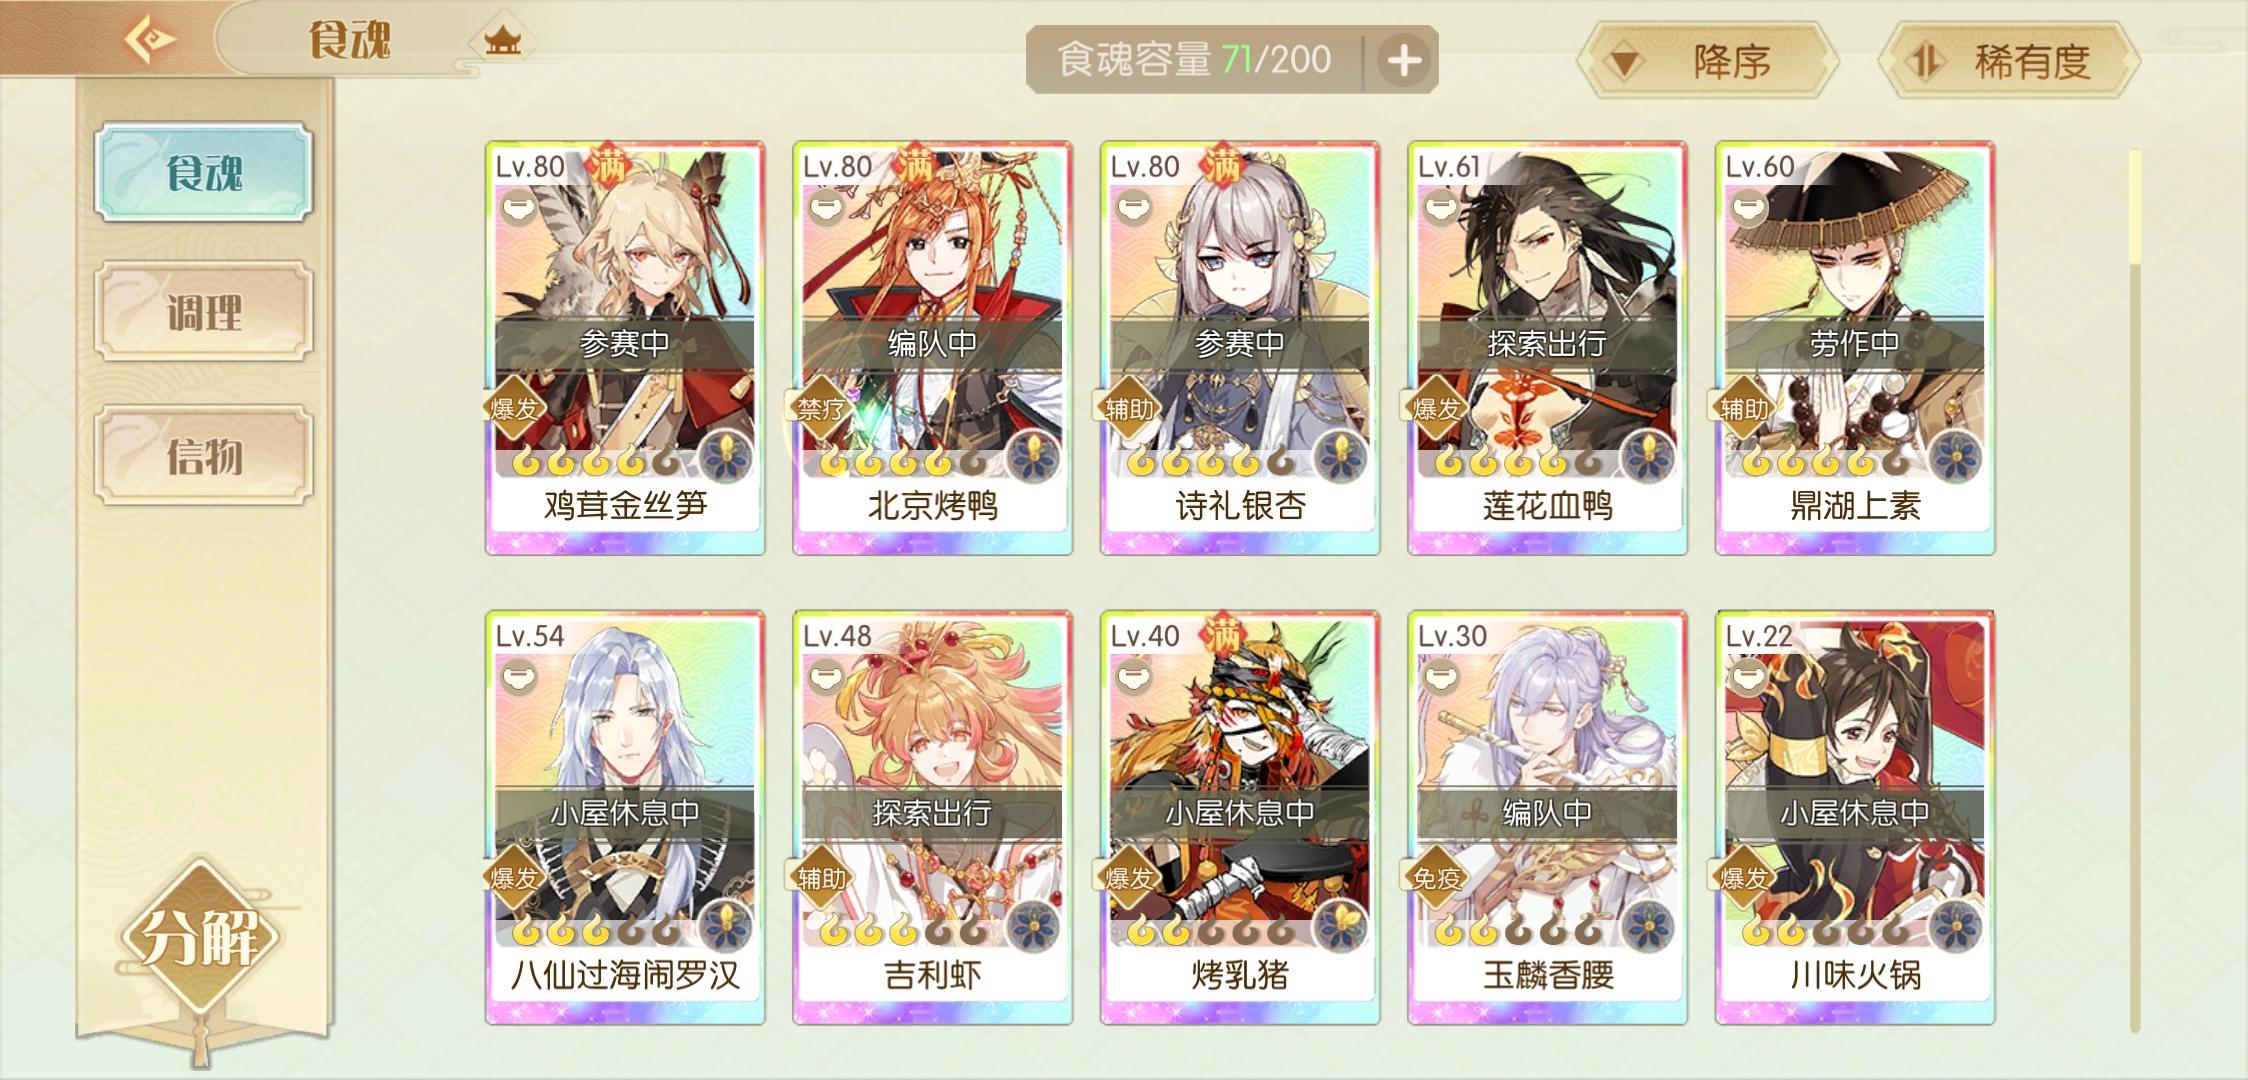
Task: Switch to the 调理 tab
Action: (204, 312)
